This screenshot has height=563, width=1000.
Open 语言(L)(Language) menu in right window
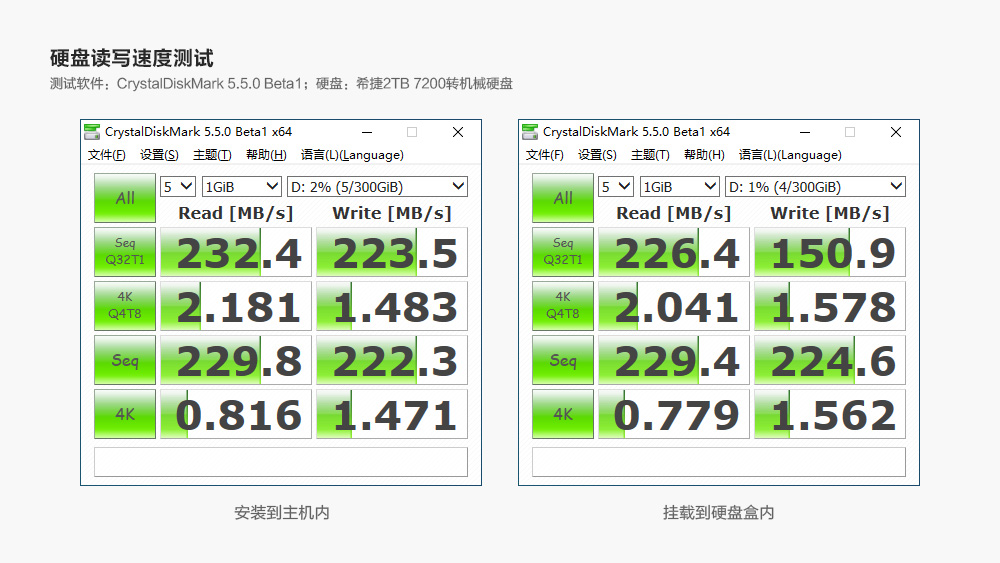[790, 155]
